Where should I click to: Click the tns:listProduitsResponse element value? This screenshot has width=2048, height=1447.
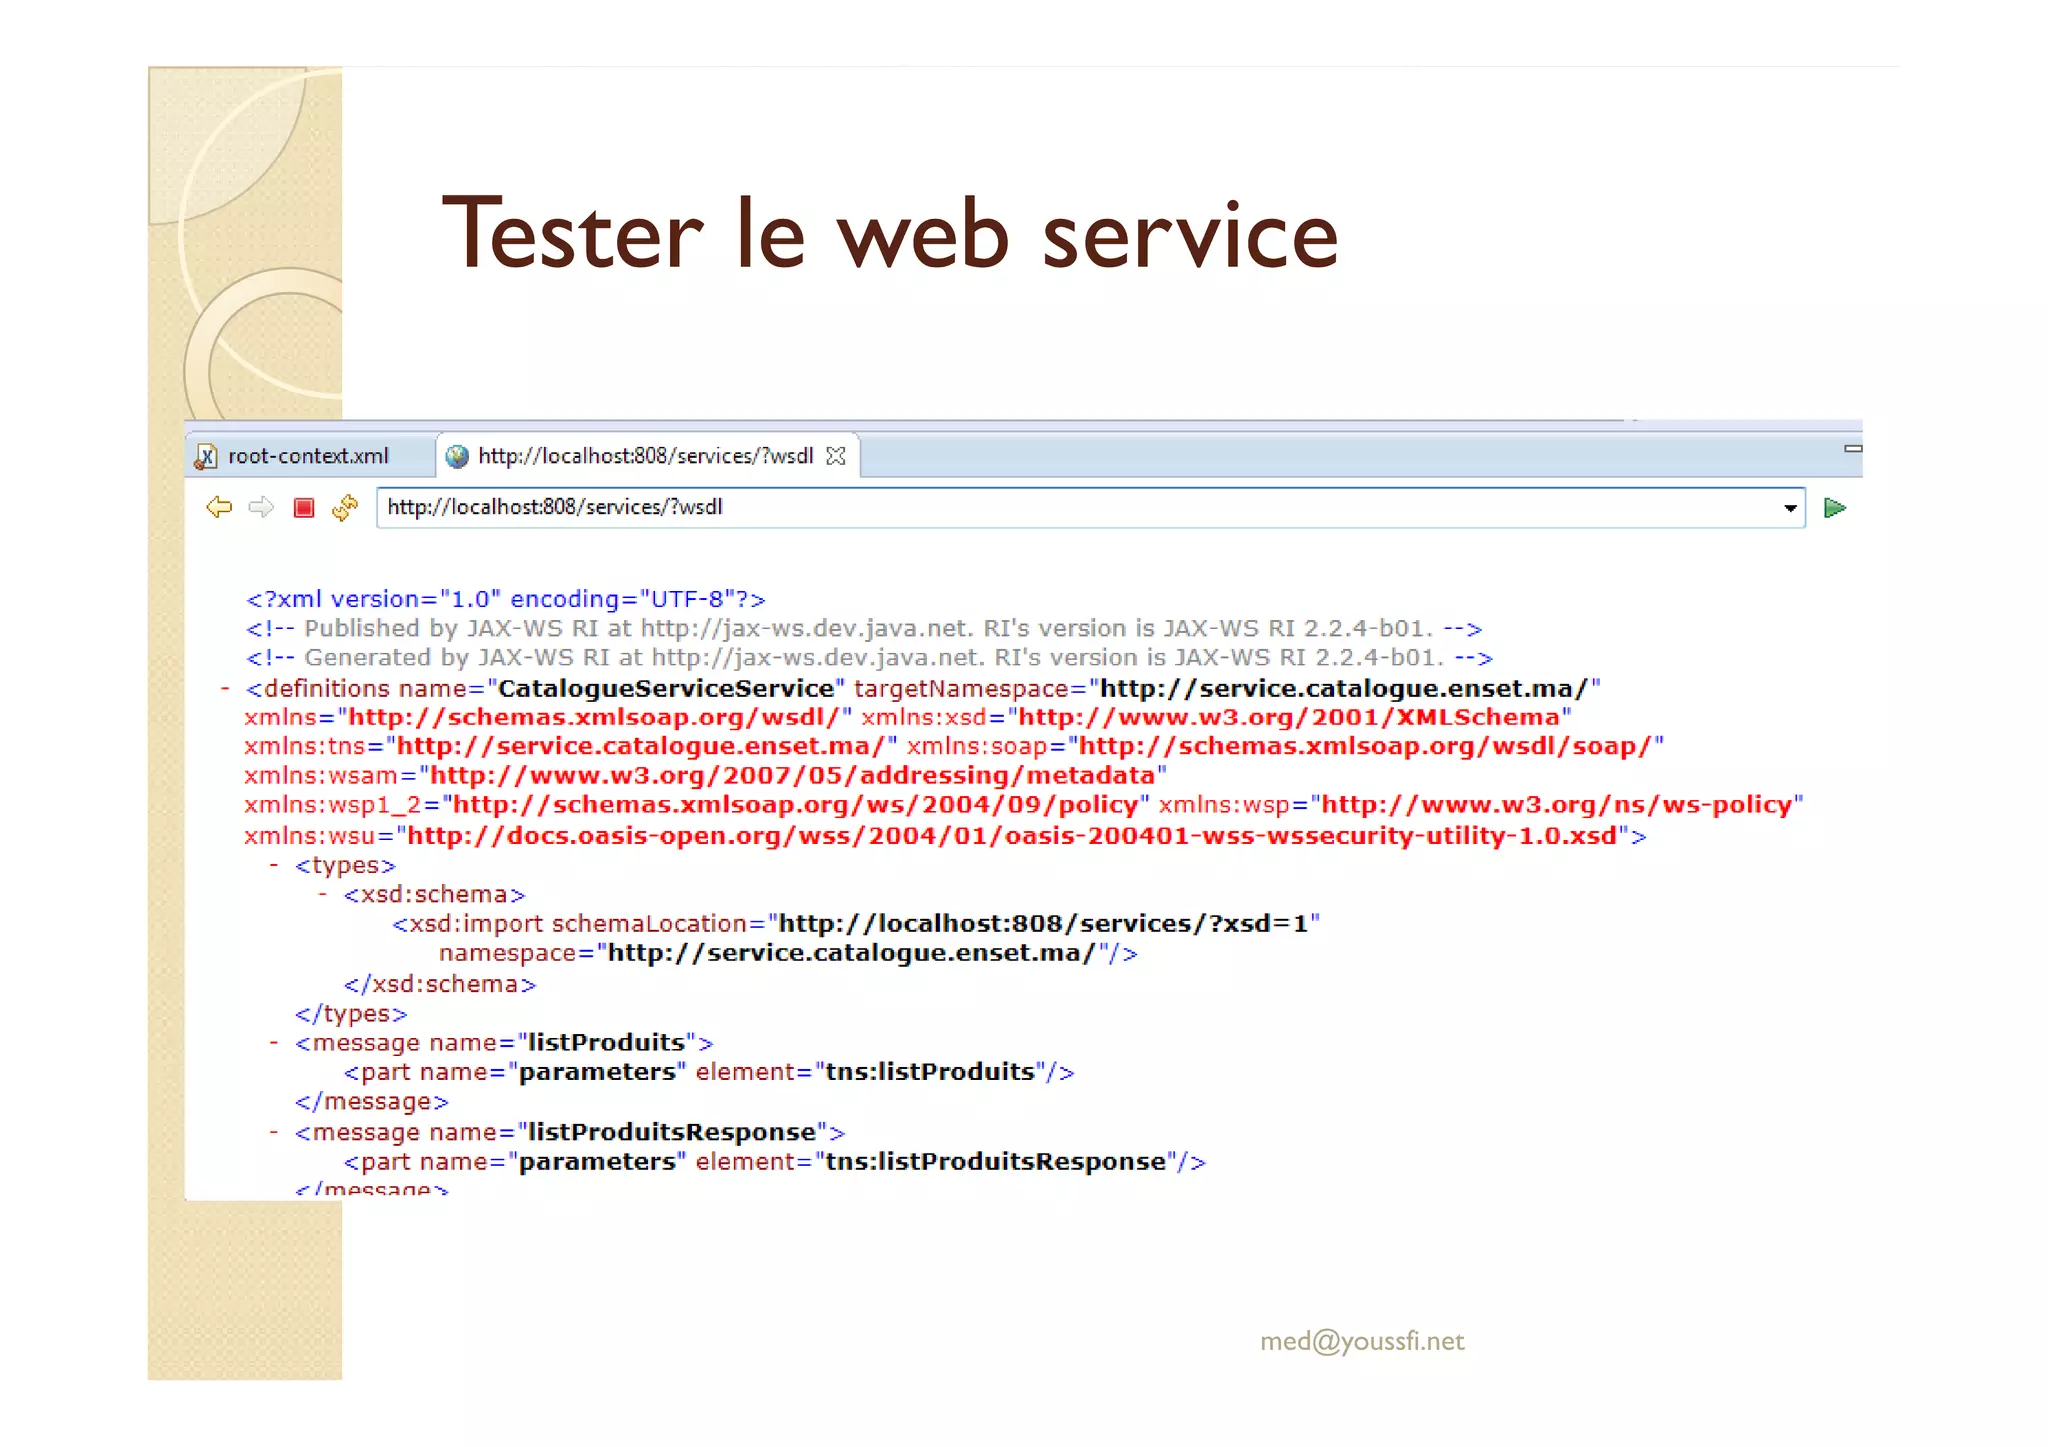pyautogui.click(x=996, y=1161)
